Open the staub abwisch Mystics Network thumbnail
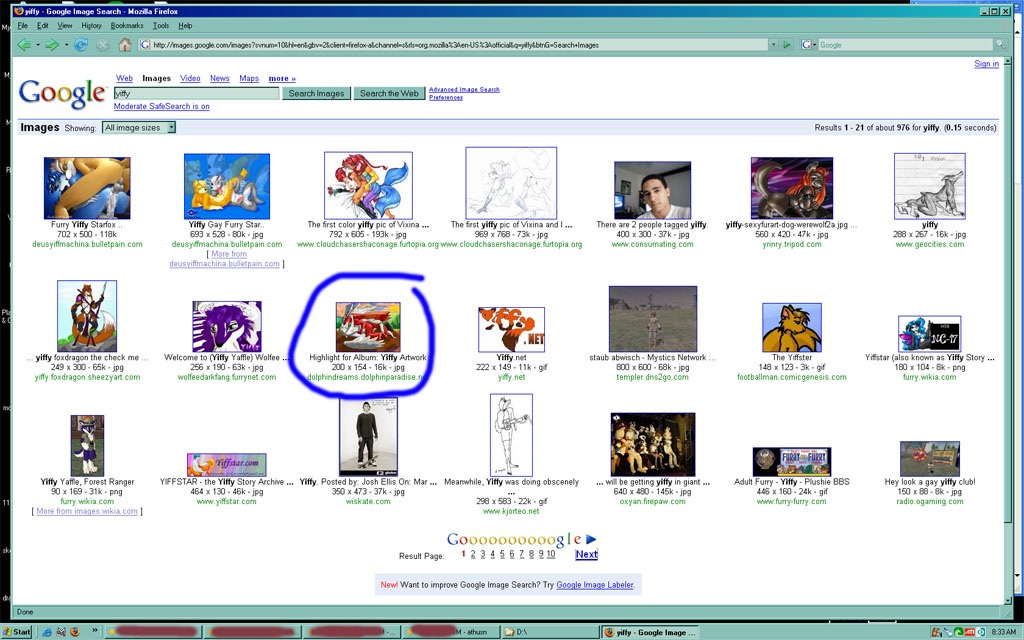 point(653,319)
